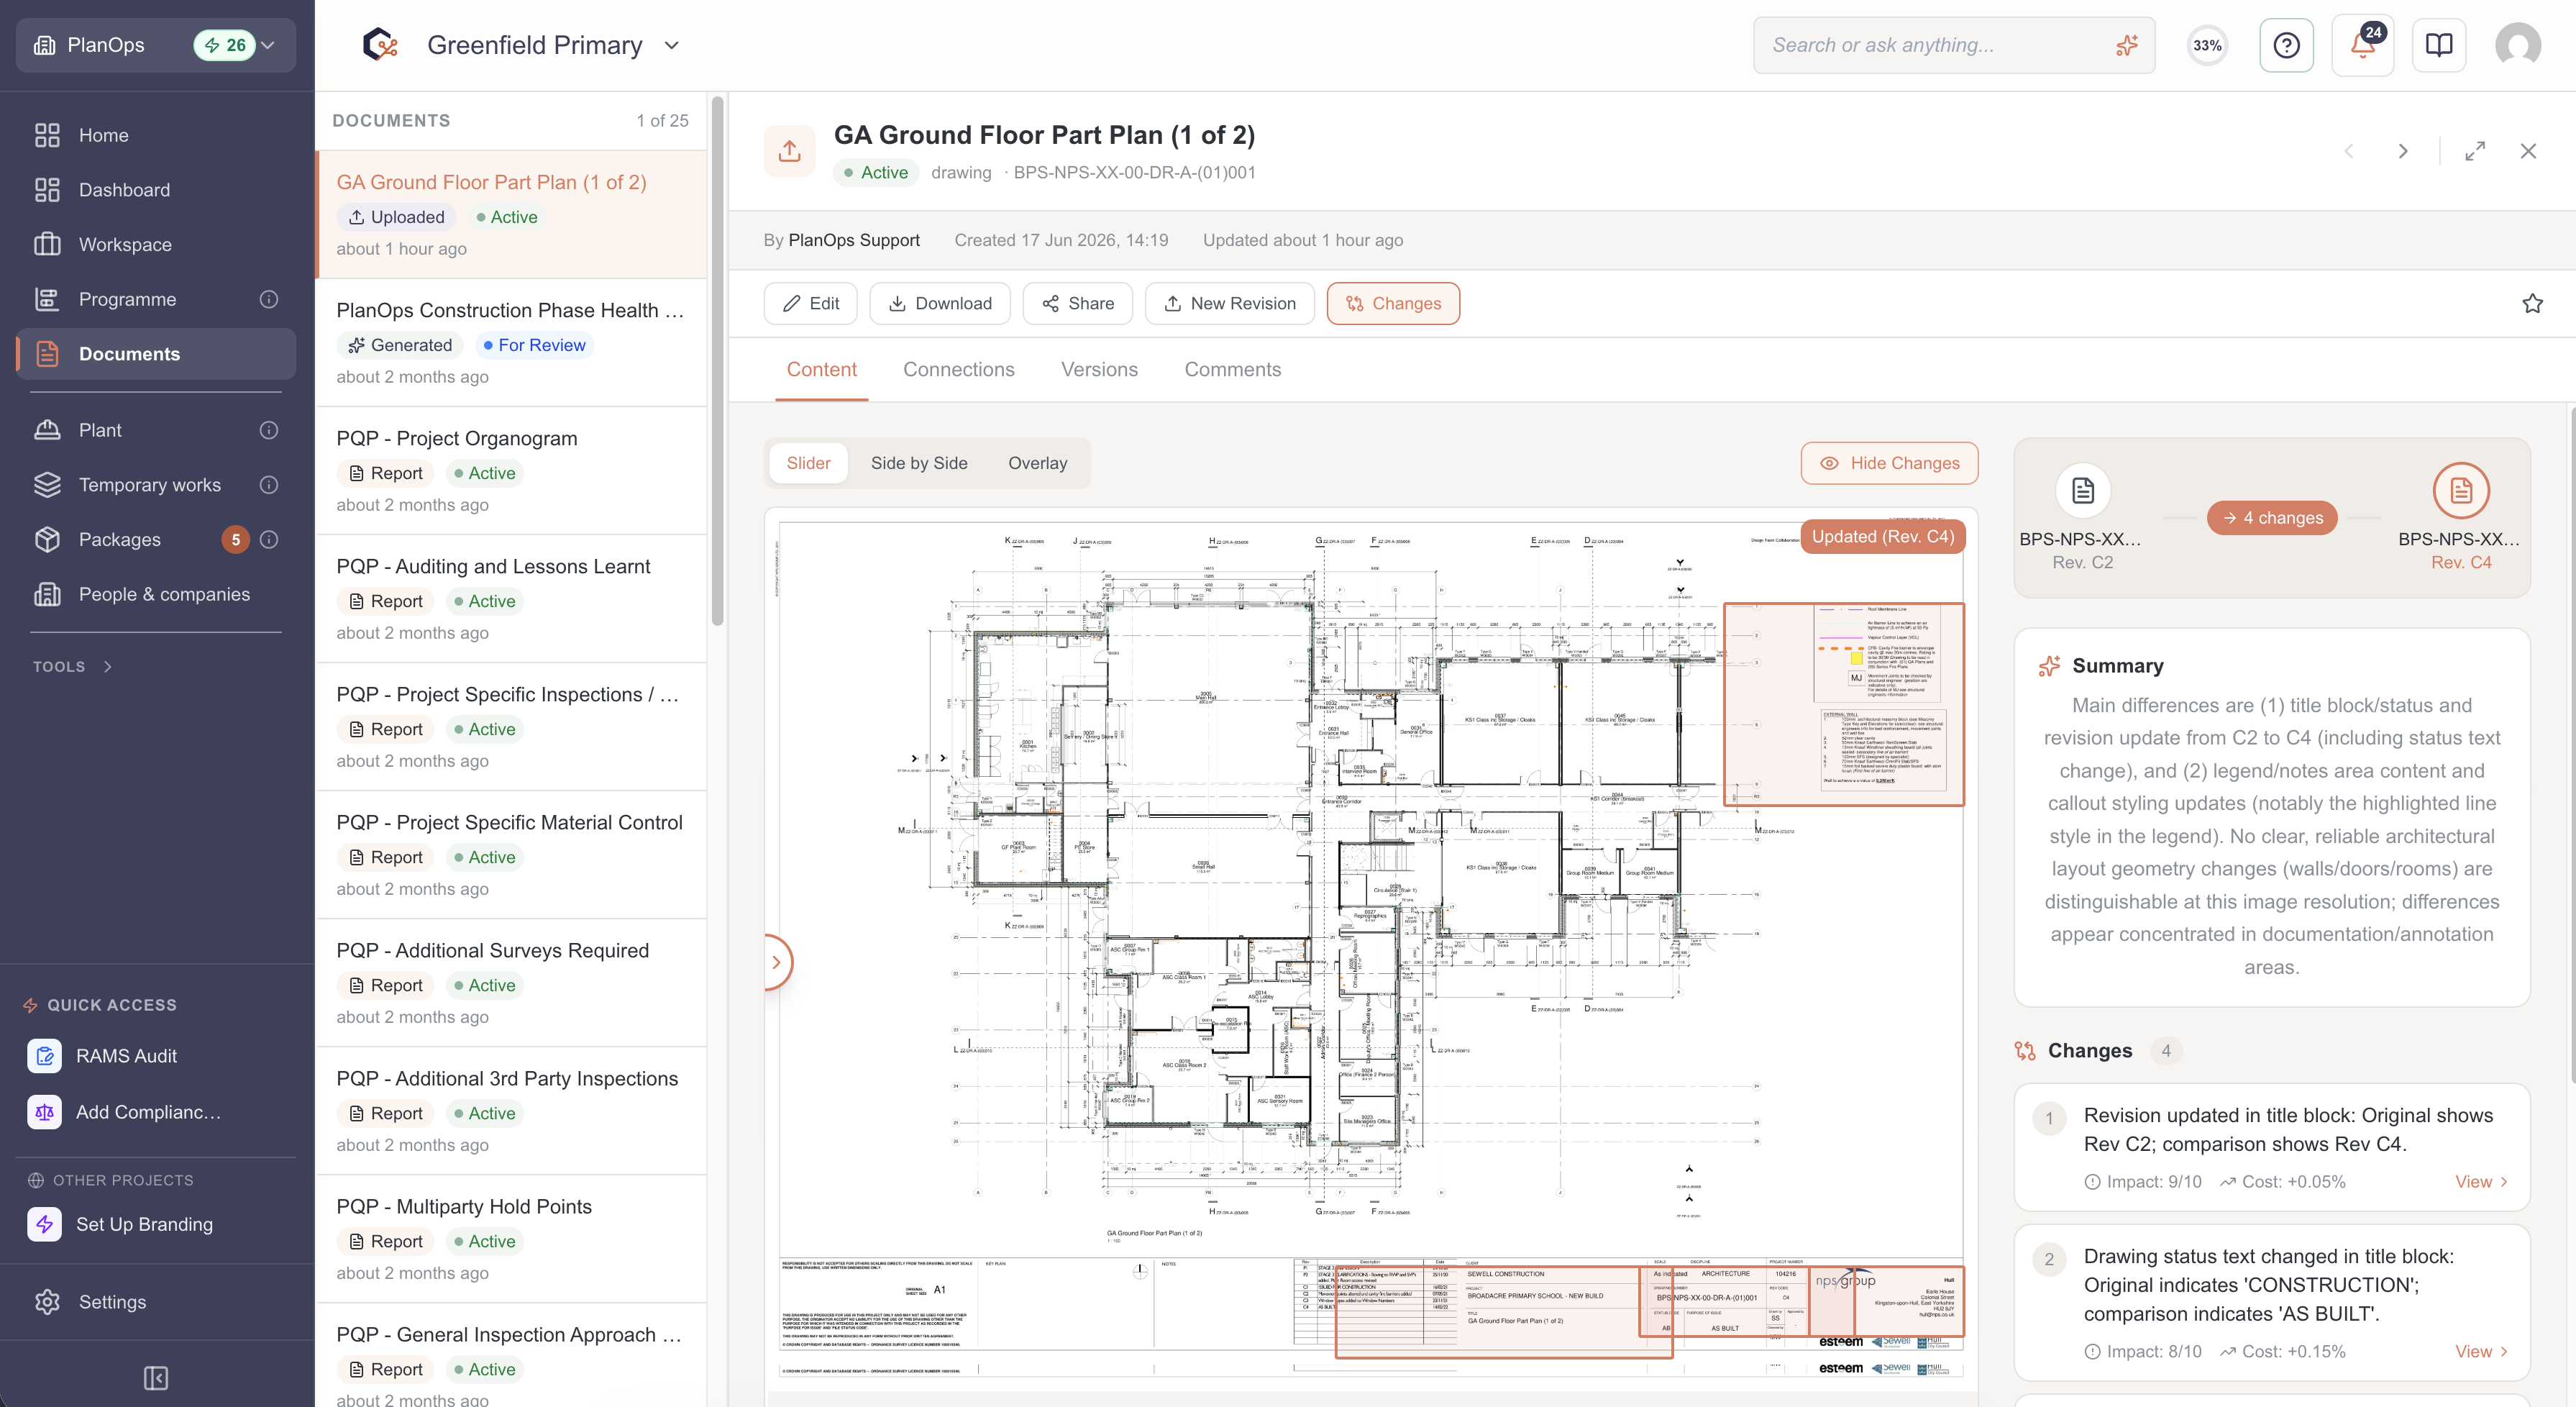Switch comparison to Side by Side mode
Image resolution: width=2576 pixels, height=1407 pixels.
[919, 463]
